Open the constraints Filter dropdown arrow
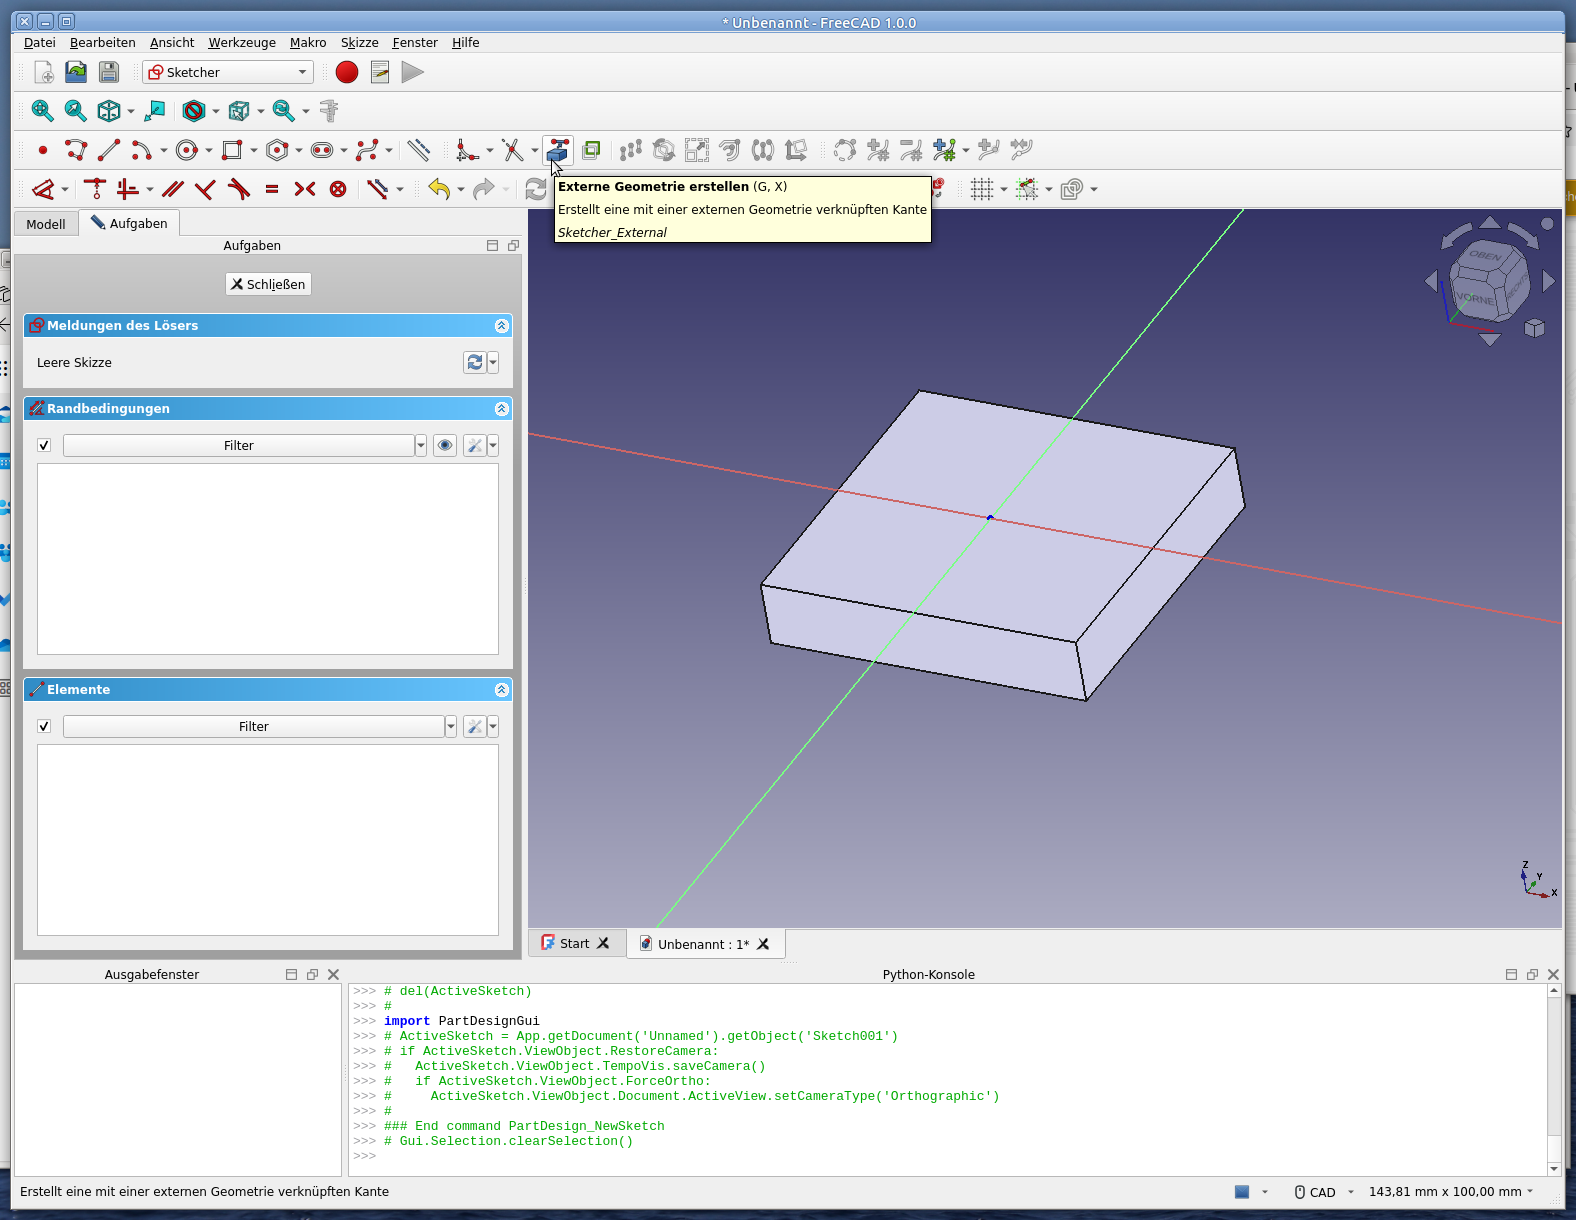Viewport: 1576px width, 1220px height. click(x=421, y=446)
